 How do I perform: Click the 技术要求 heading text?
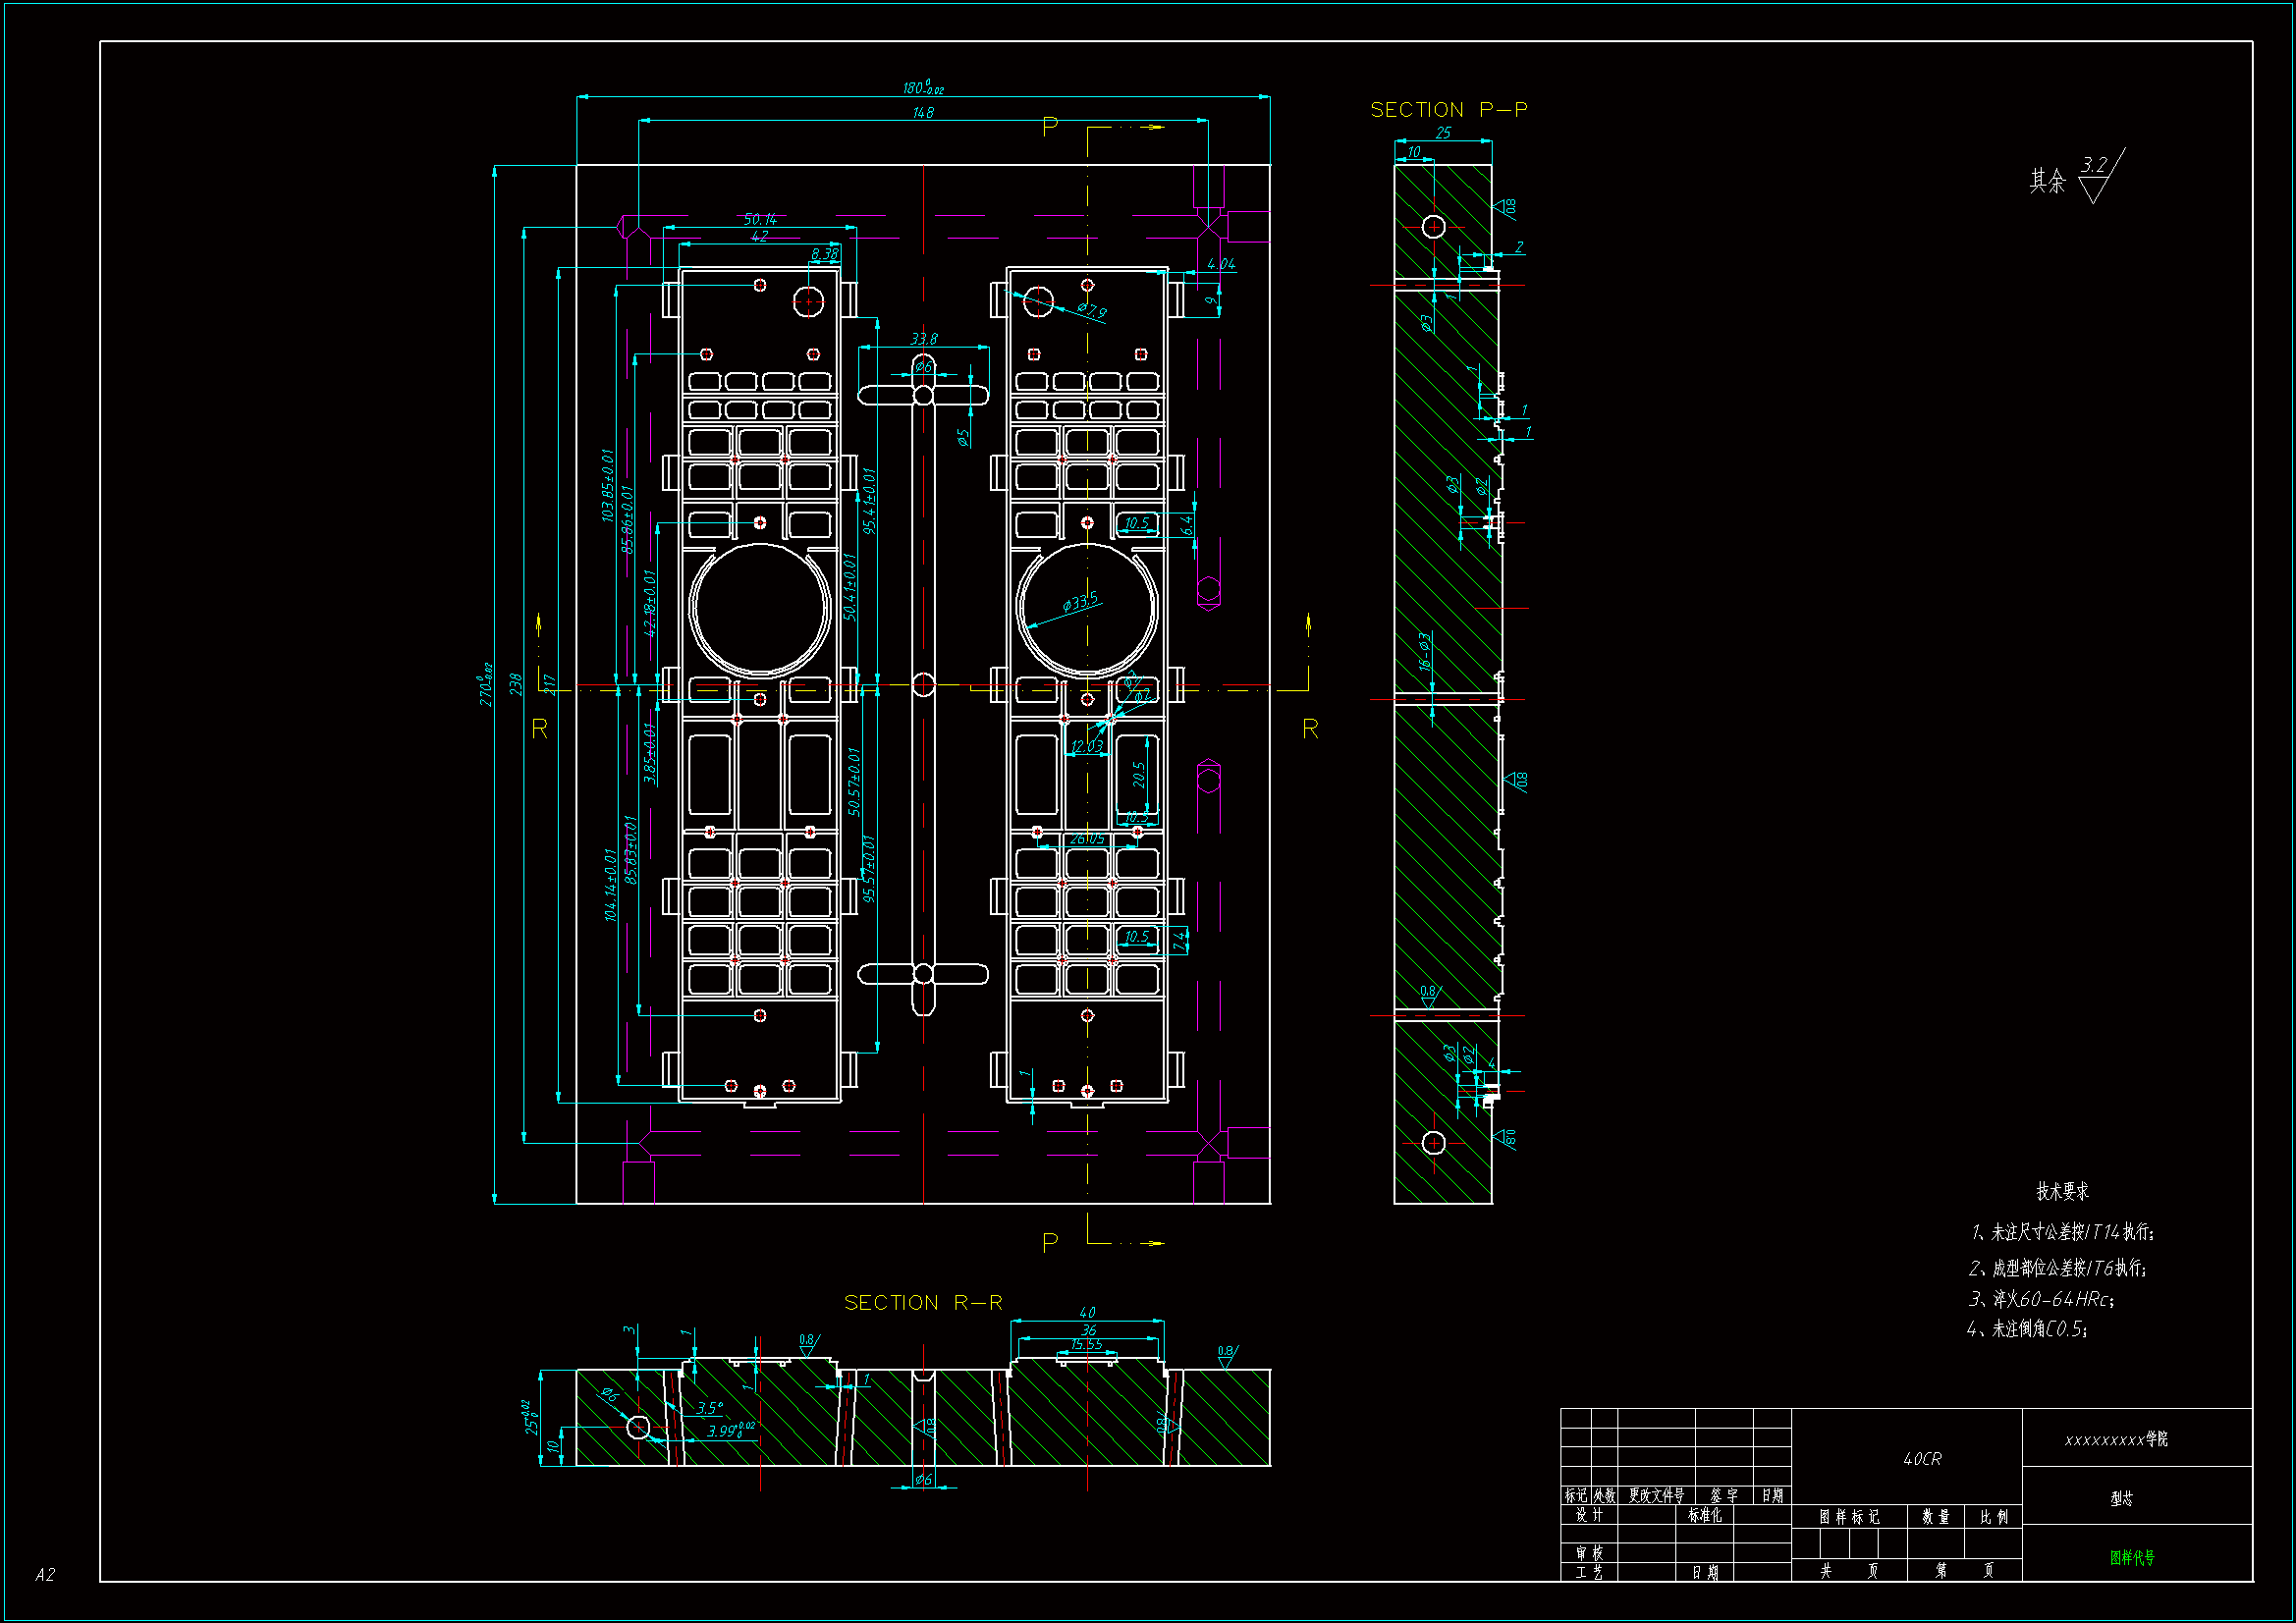pyautogui.click(x=2062, y=1192)
